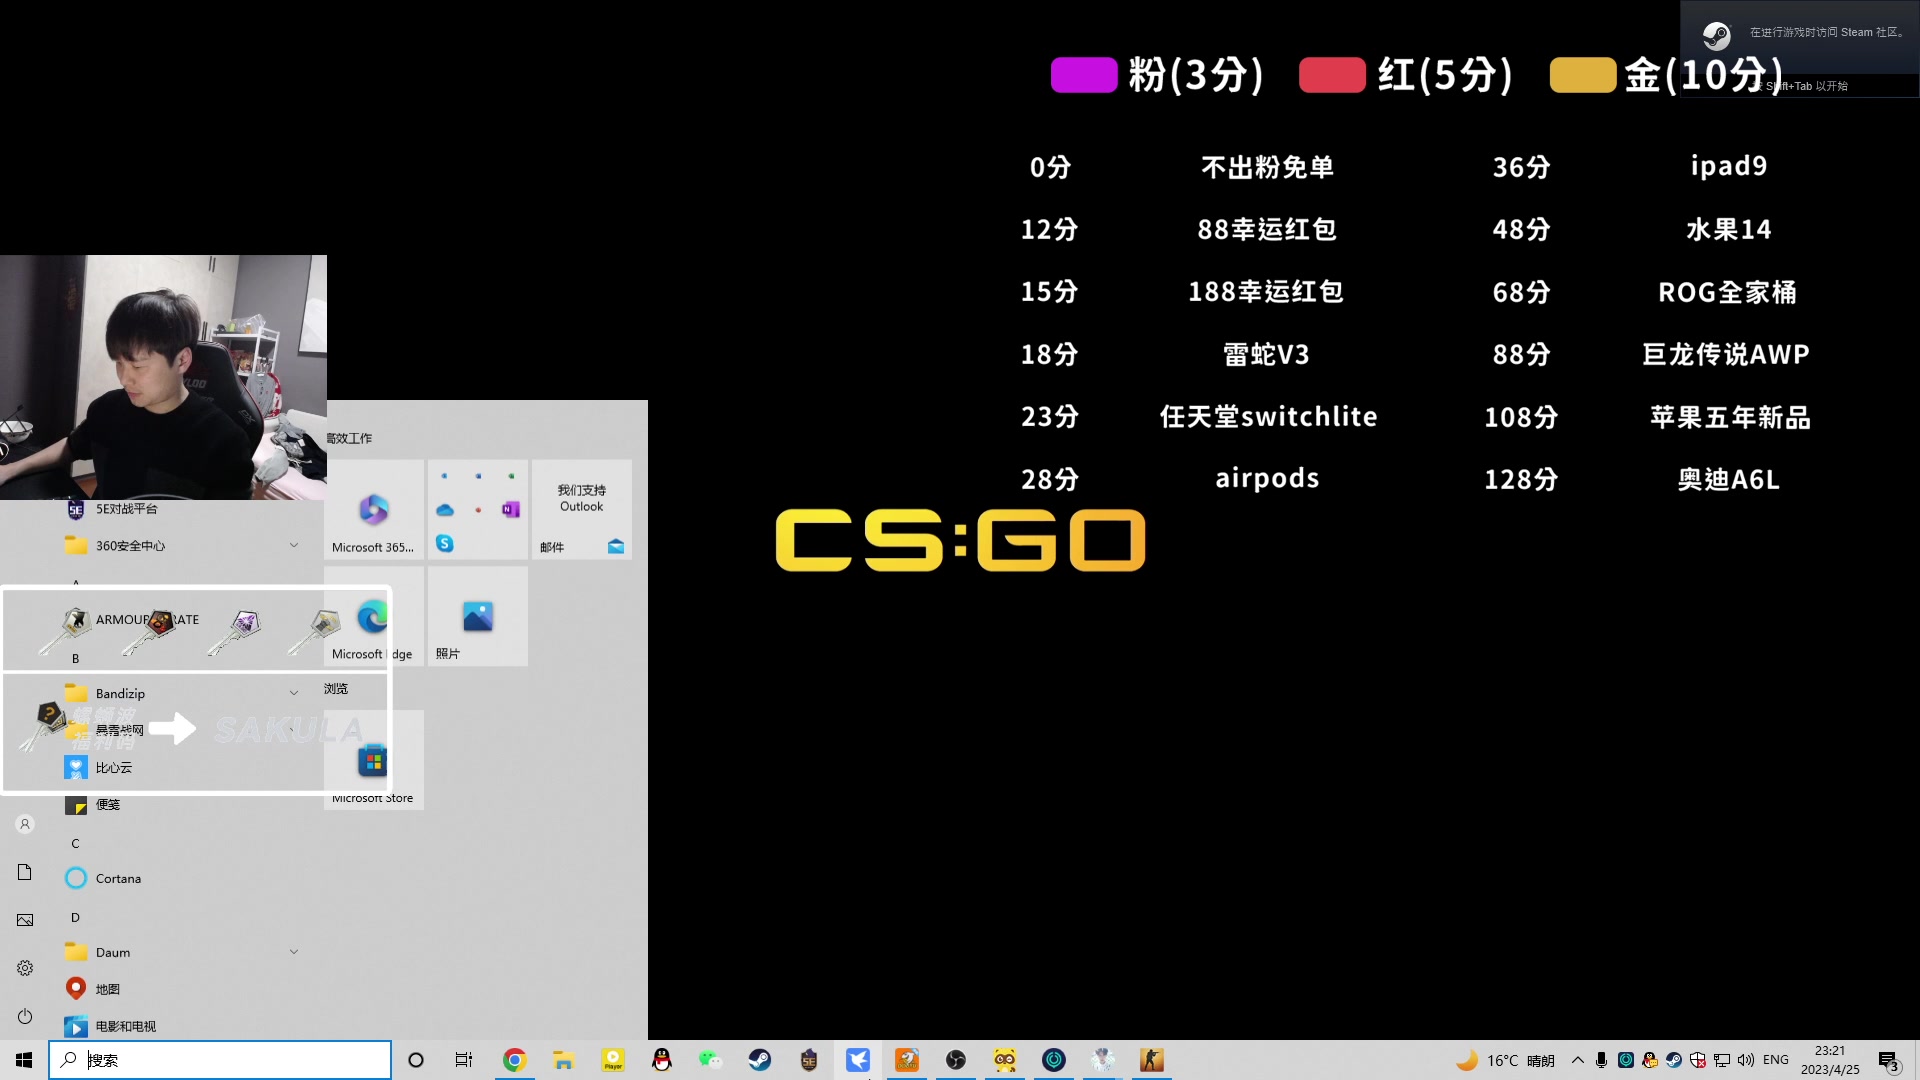Open OBS Studio taskbar icon
The height and width of the screenshot is (1080, 1920).
click(956, 1060)
